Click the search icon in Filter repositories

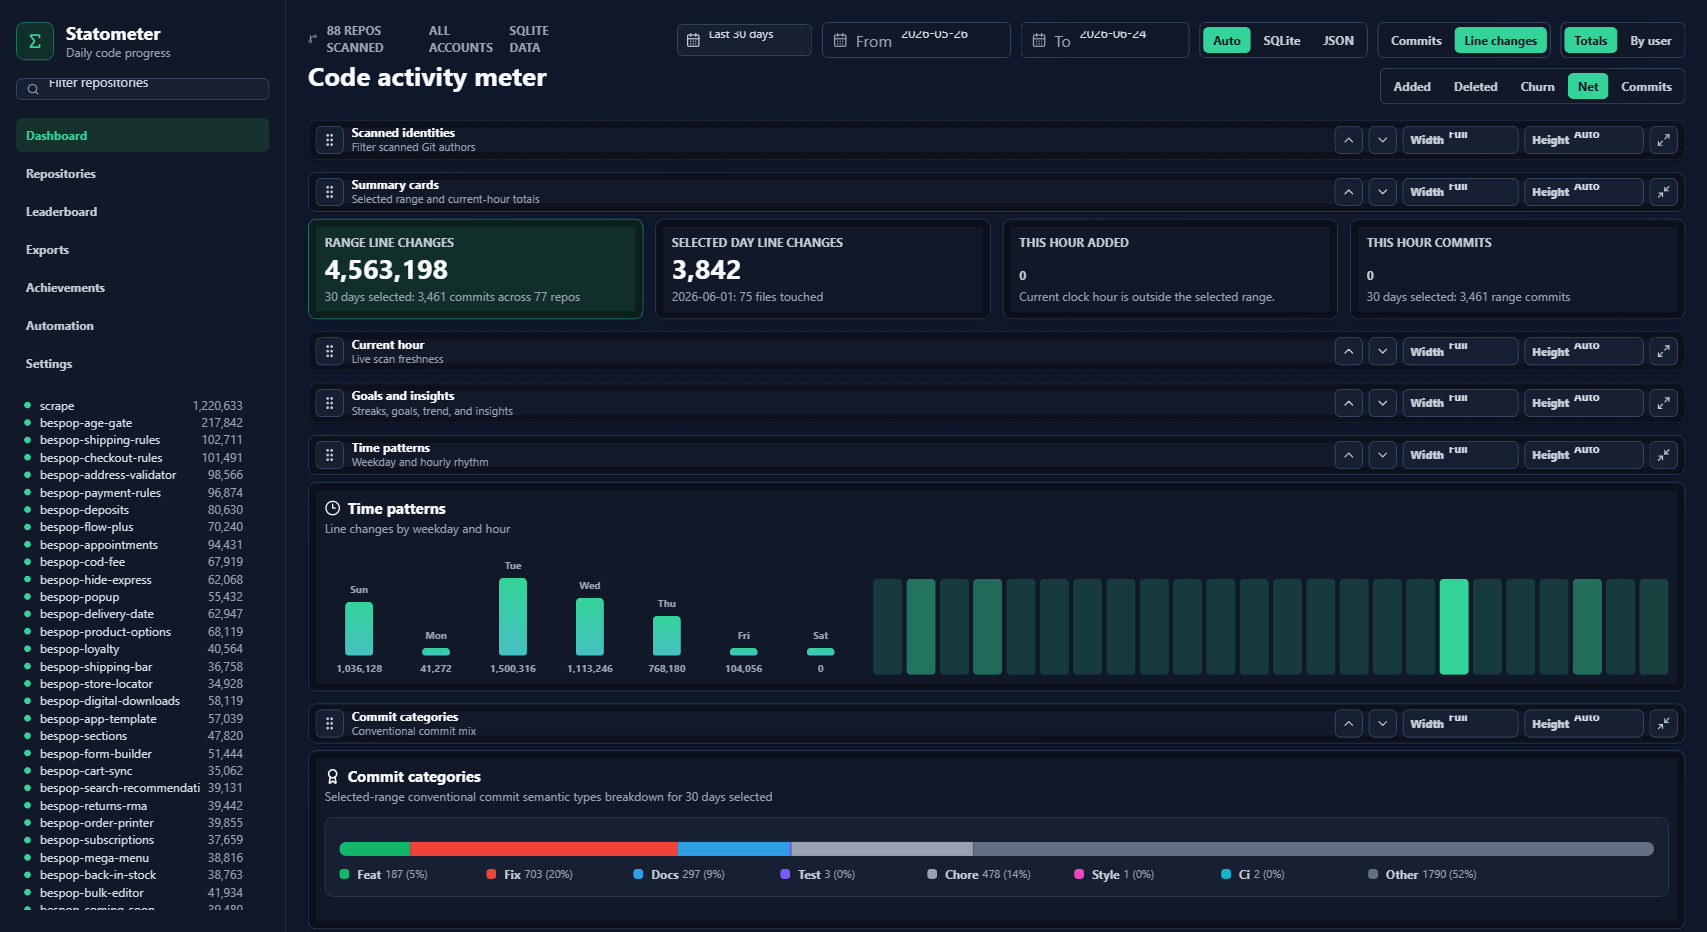coord(33,89)
